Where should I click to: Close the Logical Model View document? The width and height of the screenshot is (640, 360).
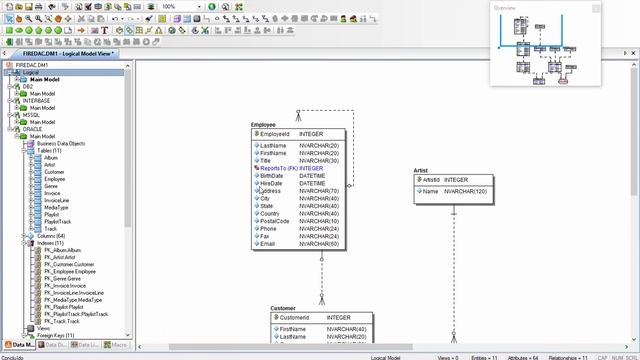tap(633, 53)
